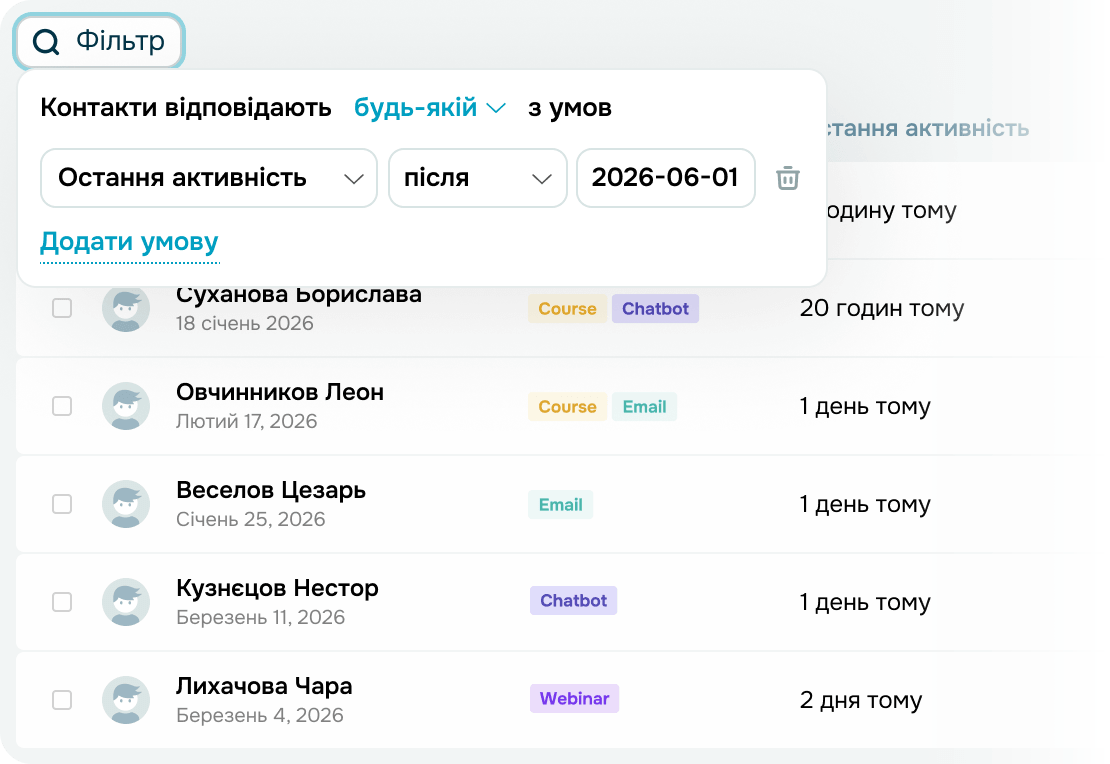Edit the 2026-06-01 date field

tap(665, 178)
